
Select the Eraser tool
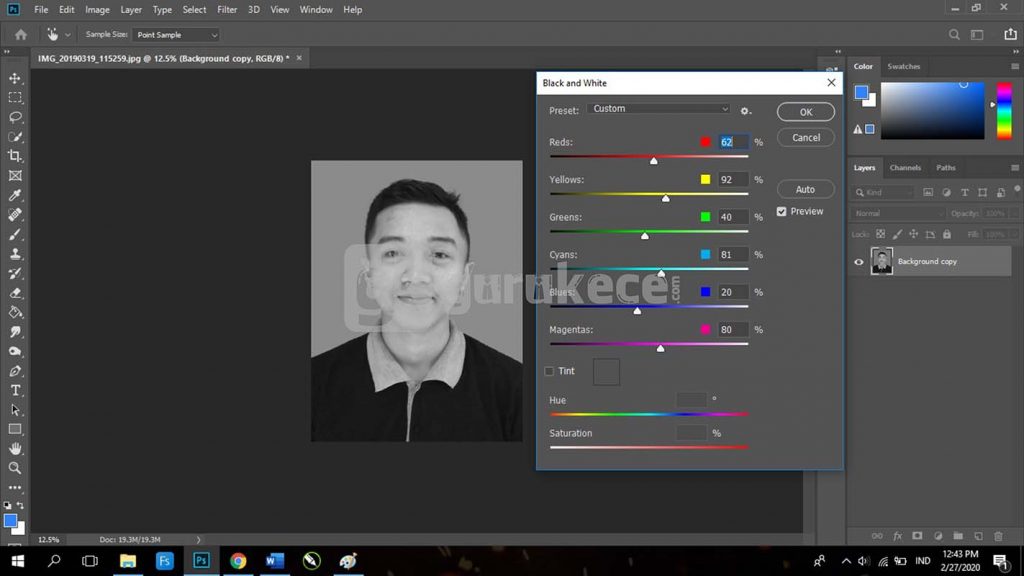tap(15, 293)
